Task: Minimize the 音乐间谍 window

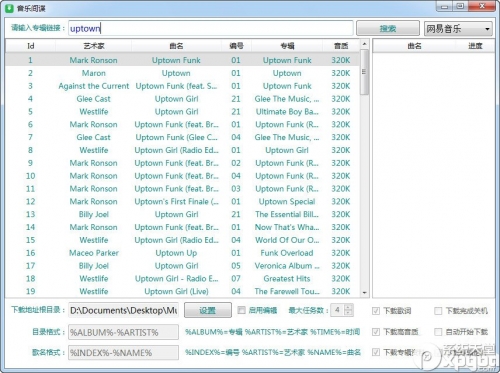Action: pyautogui.click(x=445, y=6)
